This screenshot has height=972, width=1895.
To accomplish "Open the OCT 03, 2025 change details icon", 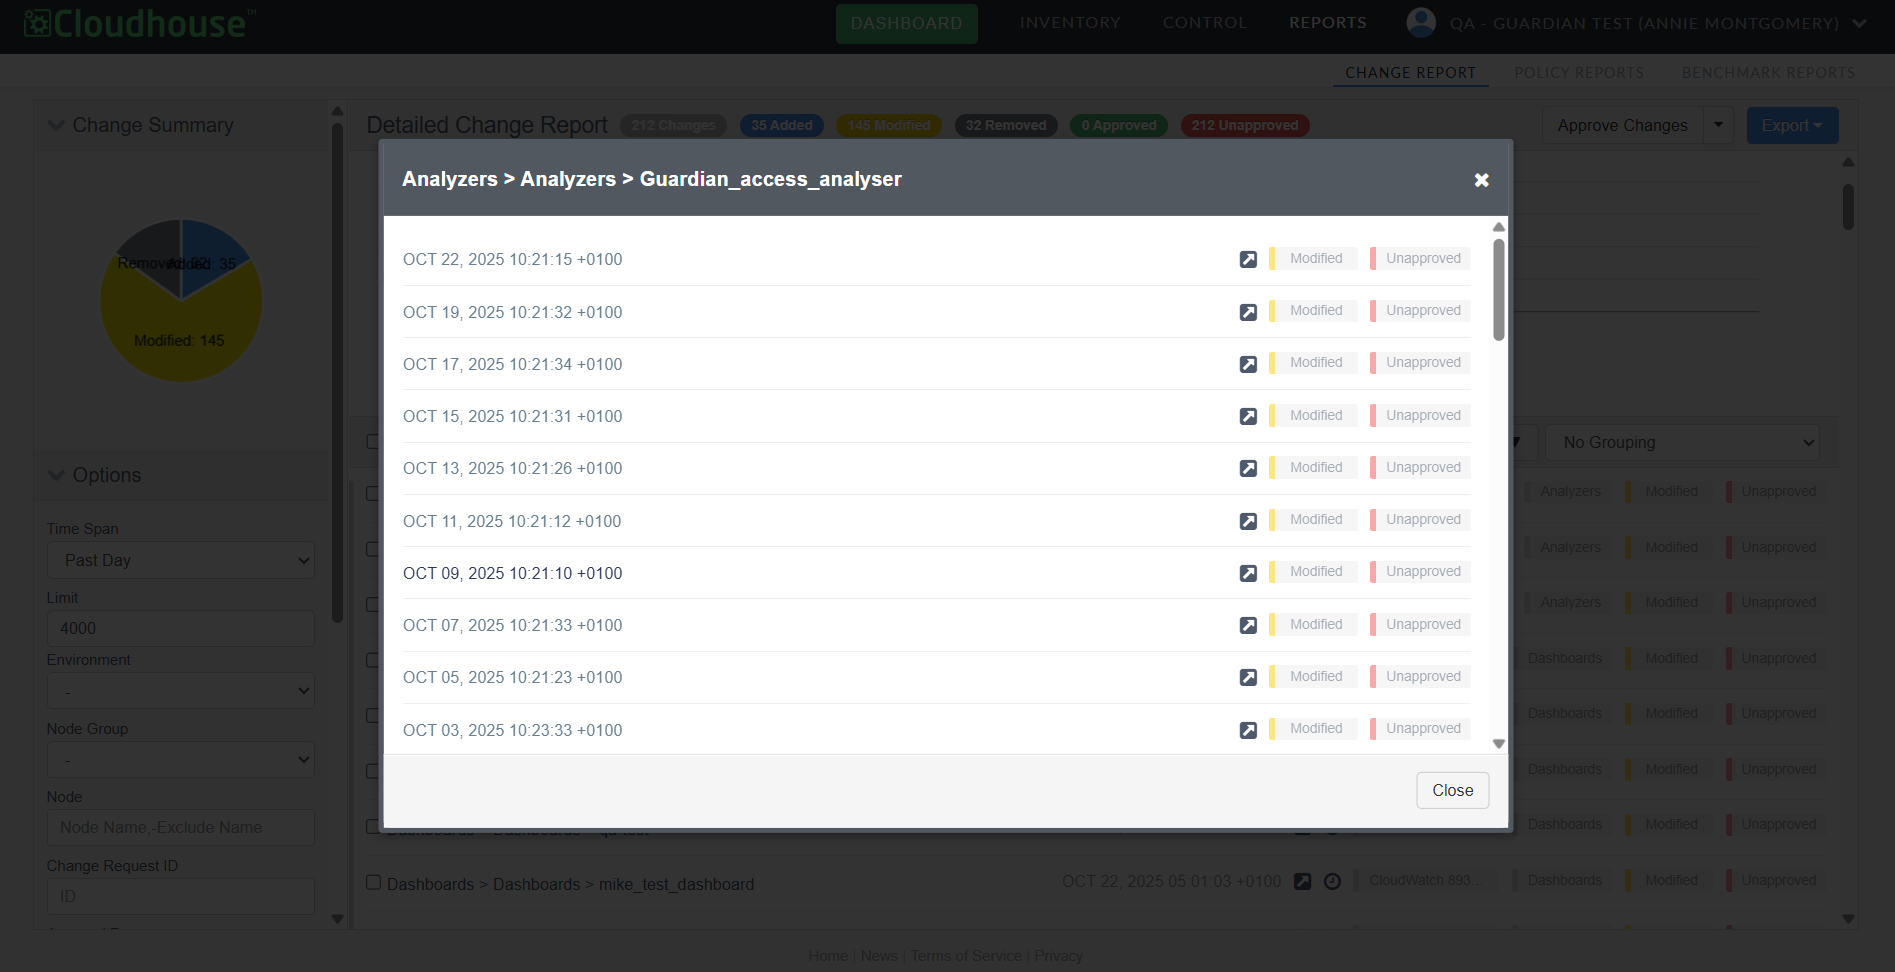I will [1248, 730].
